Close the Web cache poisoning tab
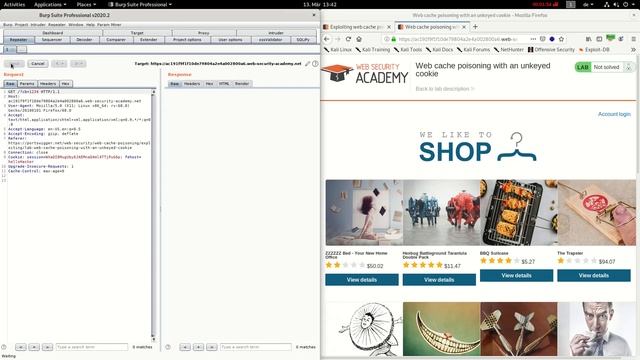 pos(464,27)
